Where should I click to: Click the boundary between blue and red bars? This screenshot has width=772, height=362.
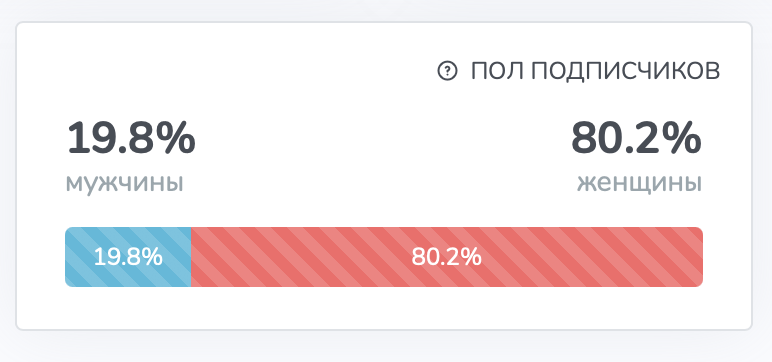coord(191,257)
